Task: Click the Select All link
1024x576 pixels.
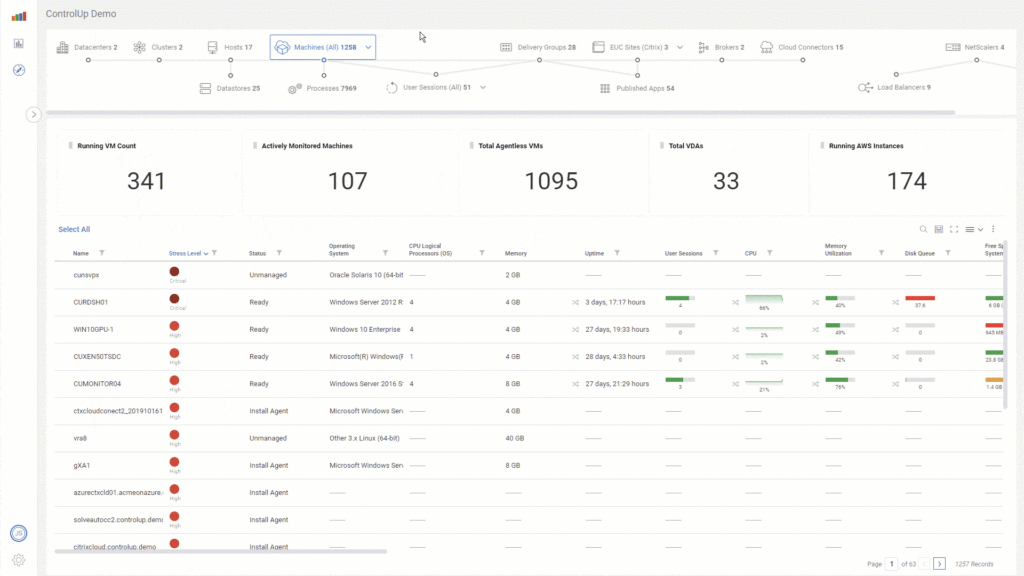Action: (x=74, y=229)
